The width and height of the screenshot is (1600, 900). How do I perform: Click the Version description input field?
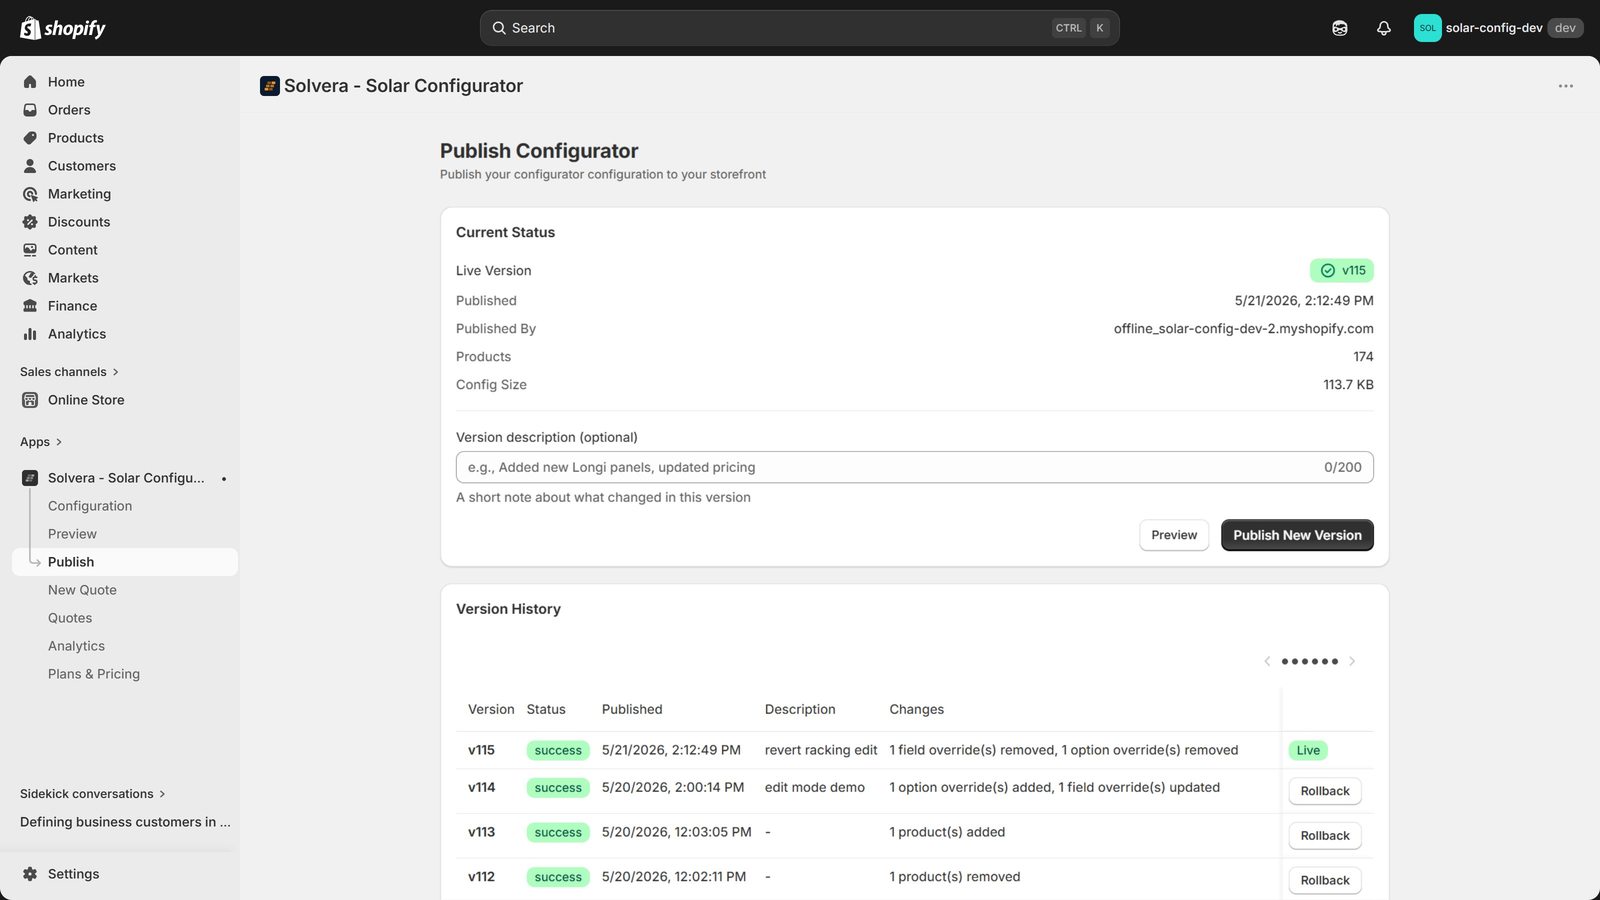[x=914, y=467]
